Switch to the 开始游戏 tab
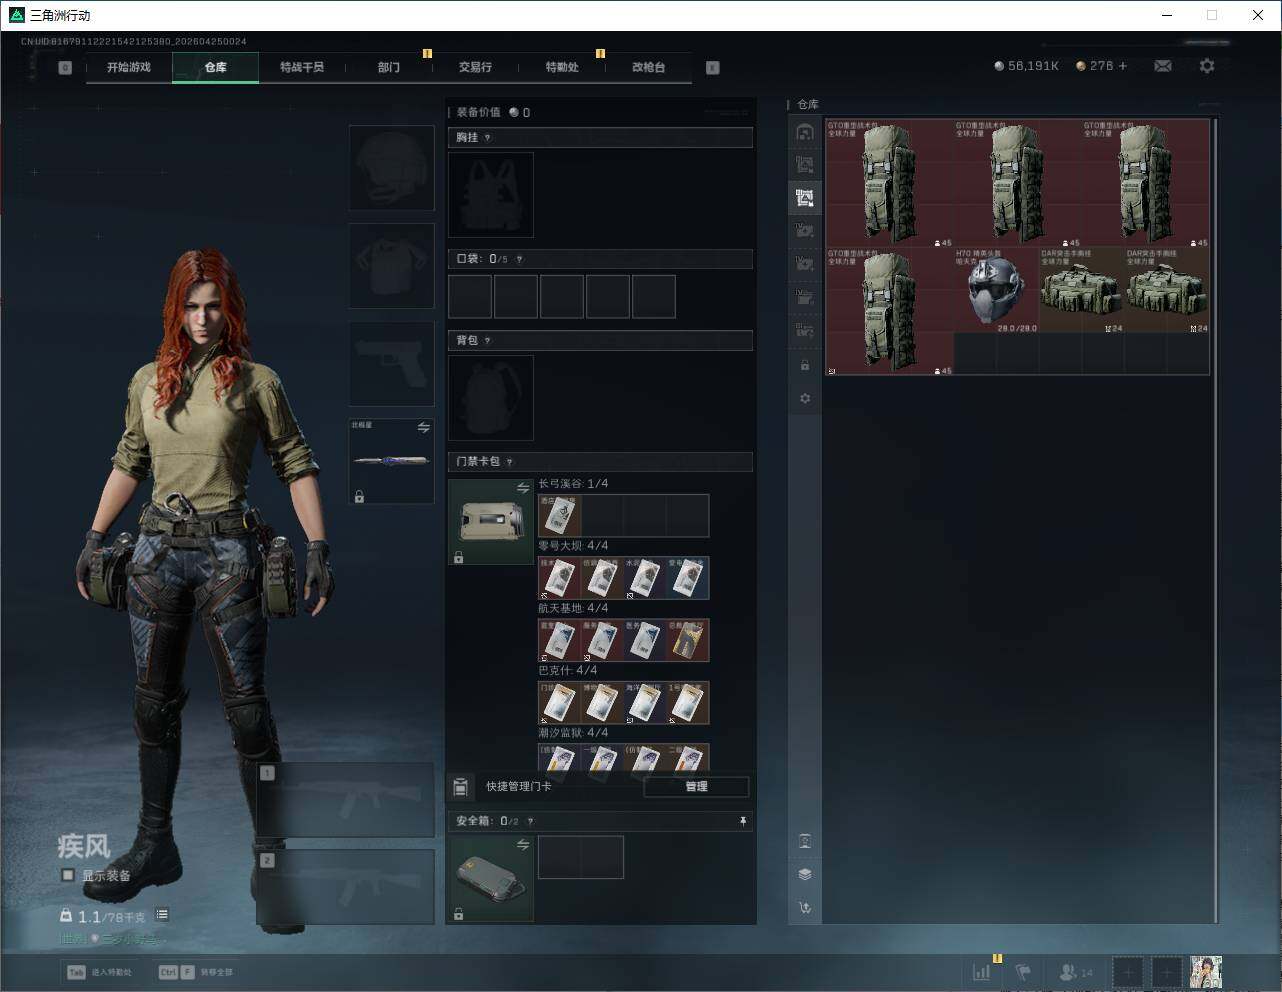1282x992 pixels. click(x=129, y=67)
